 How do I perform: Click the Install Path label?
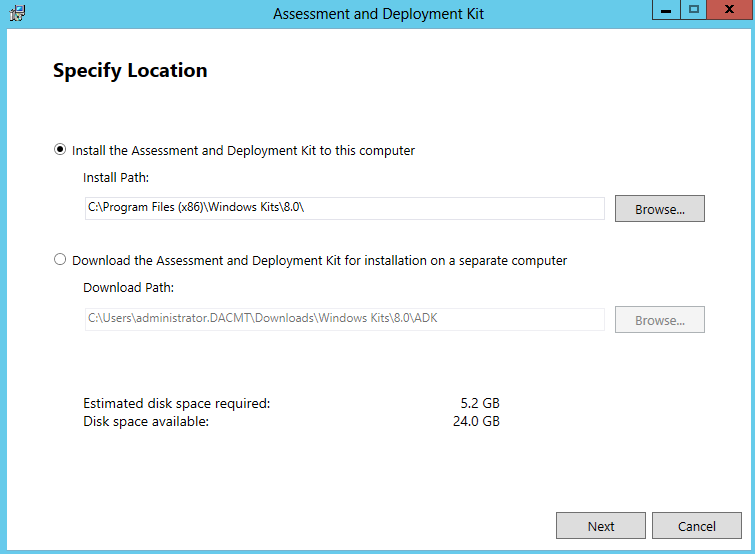pyautogui.click(x=116, y=178)
